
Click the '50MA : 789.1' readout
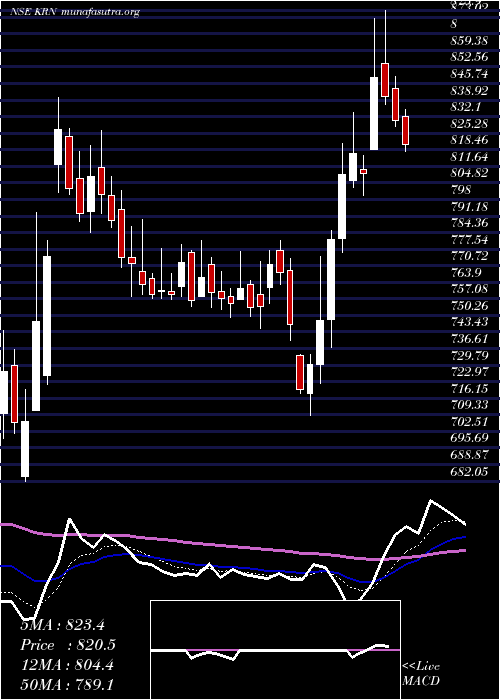pyautogui.click(x=67, y=686)
